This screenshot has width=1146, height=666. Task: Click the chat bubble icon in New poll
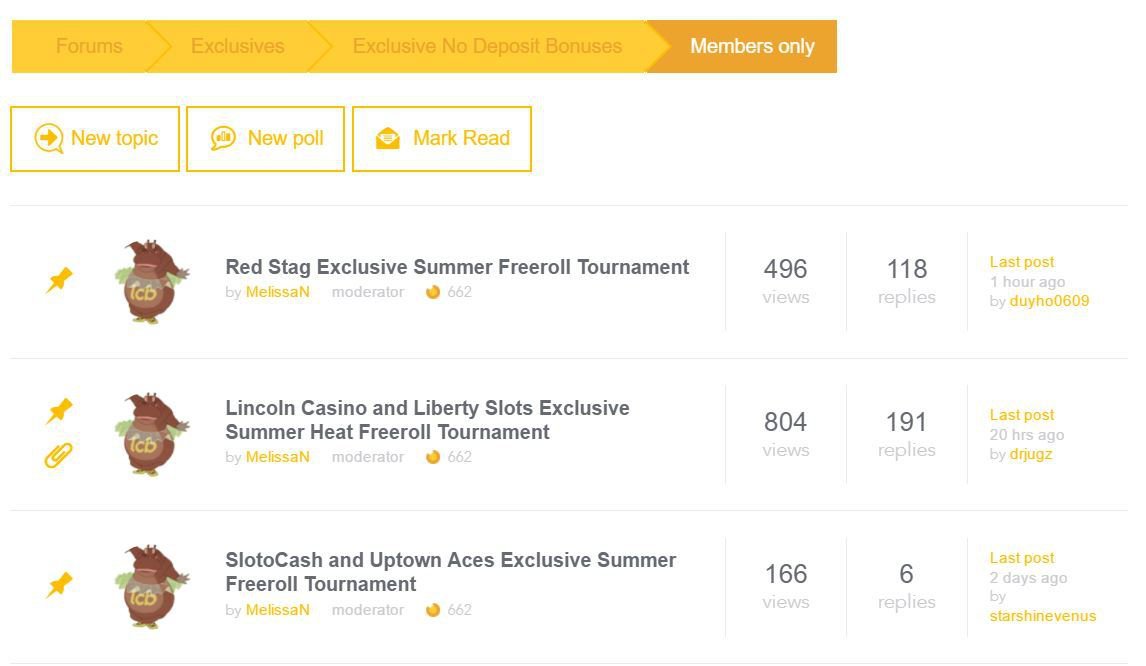click(223, 137)
